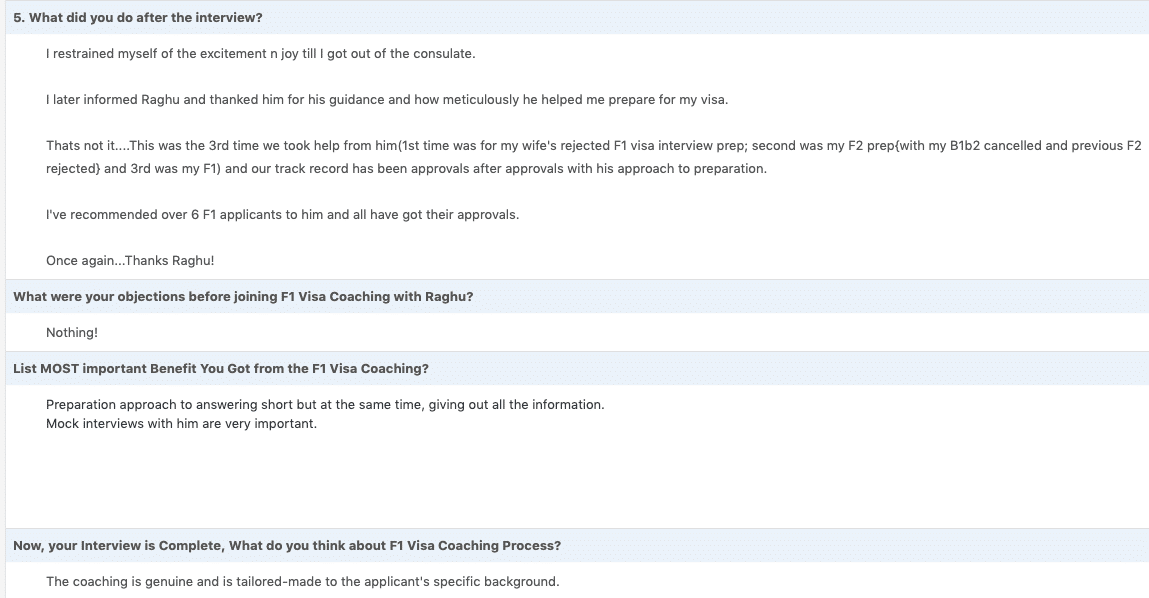This screenshot has height=598, width=1149.
Task: Click the sentence about recommending 6 F1 applicants
Action: (282, 215)
